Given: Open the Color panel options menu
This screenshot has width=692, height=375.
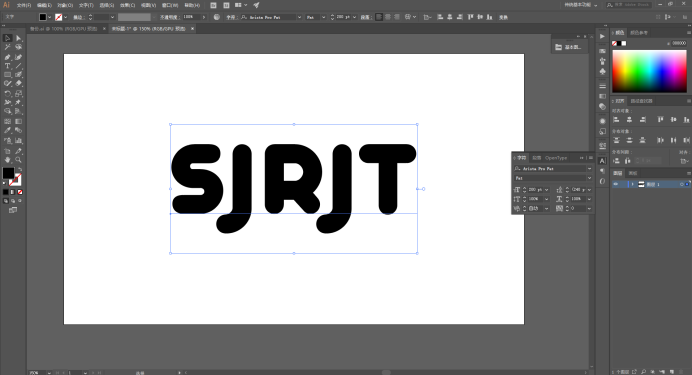Looking at the screenshot, I should coord(688,33).
